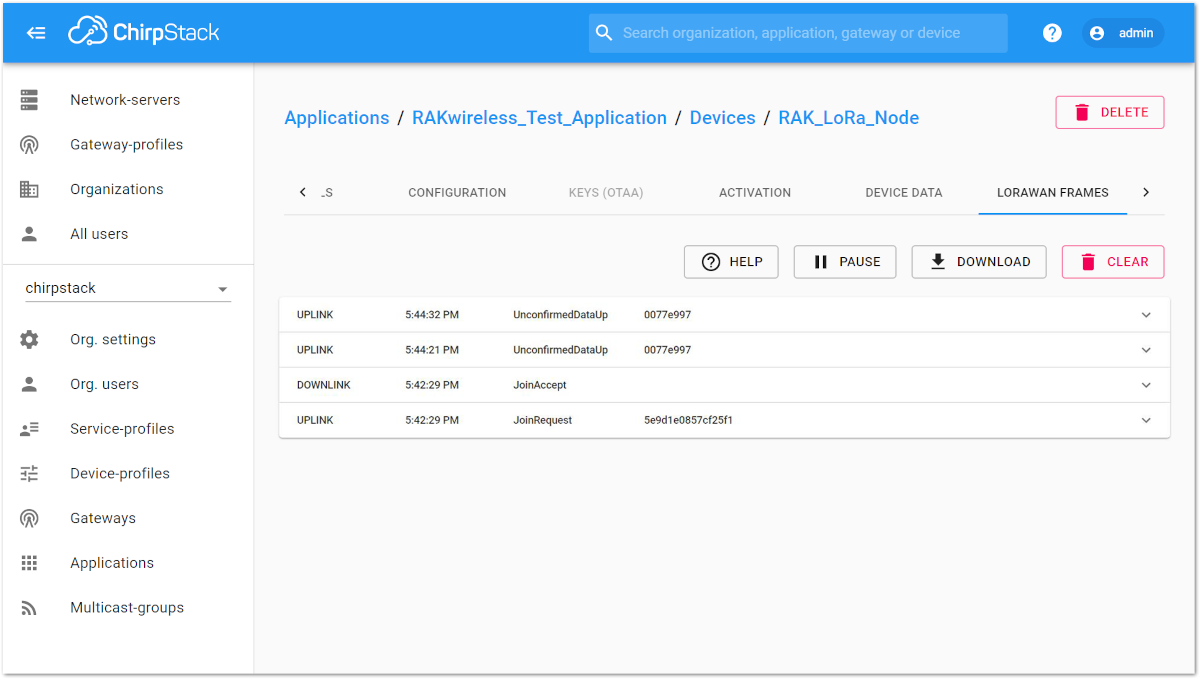
Task: Click the Organizations building icon
Action: 29,189
